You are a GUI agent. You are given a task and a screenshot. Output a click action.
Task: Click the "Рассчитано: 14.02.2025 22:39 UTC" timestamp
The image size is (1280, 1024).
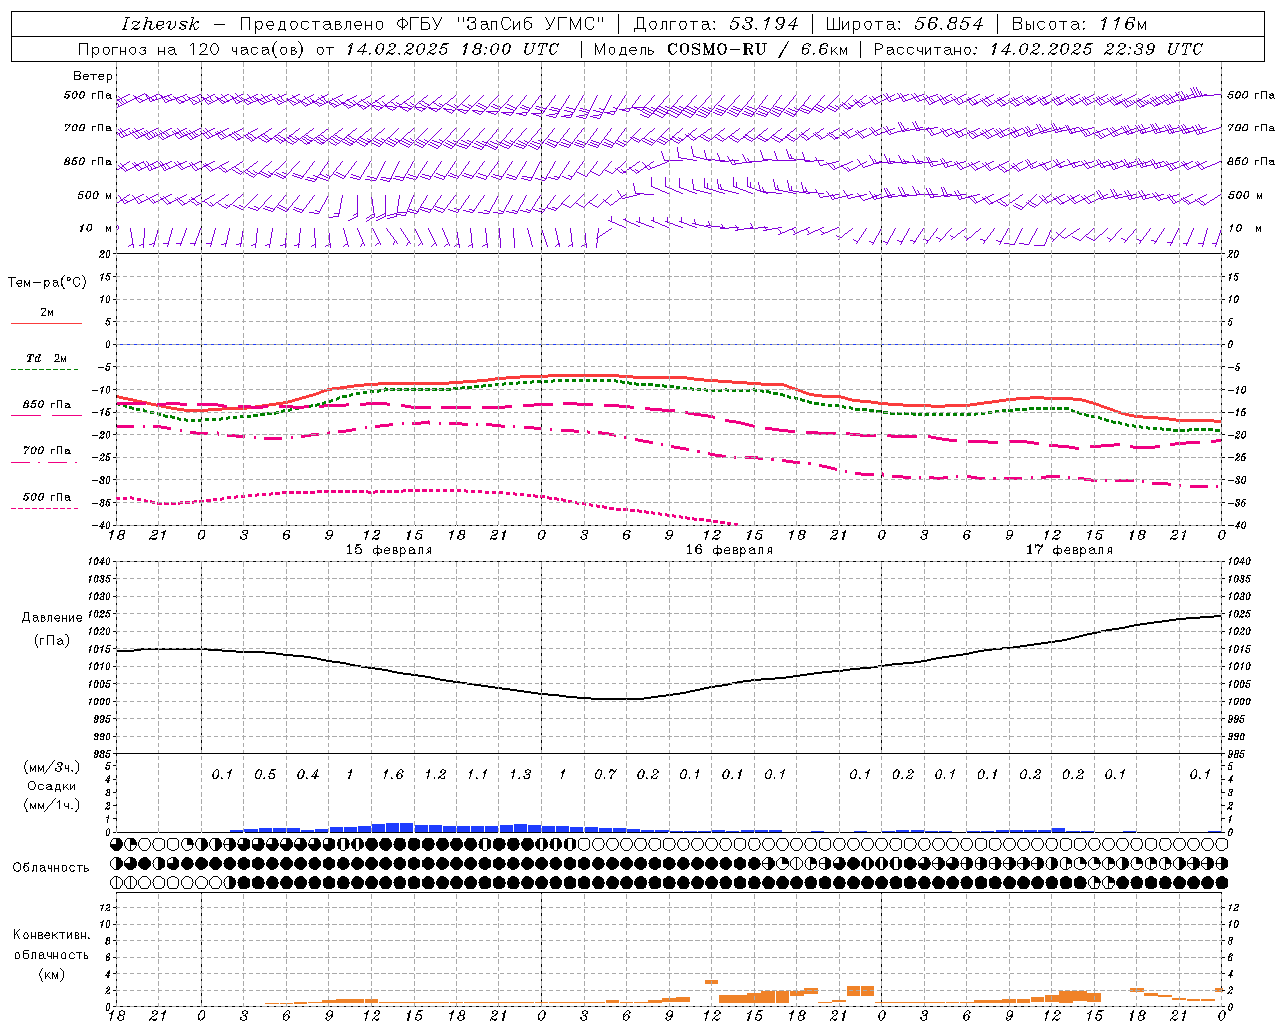(x=1038, y=49)
